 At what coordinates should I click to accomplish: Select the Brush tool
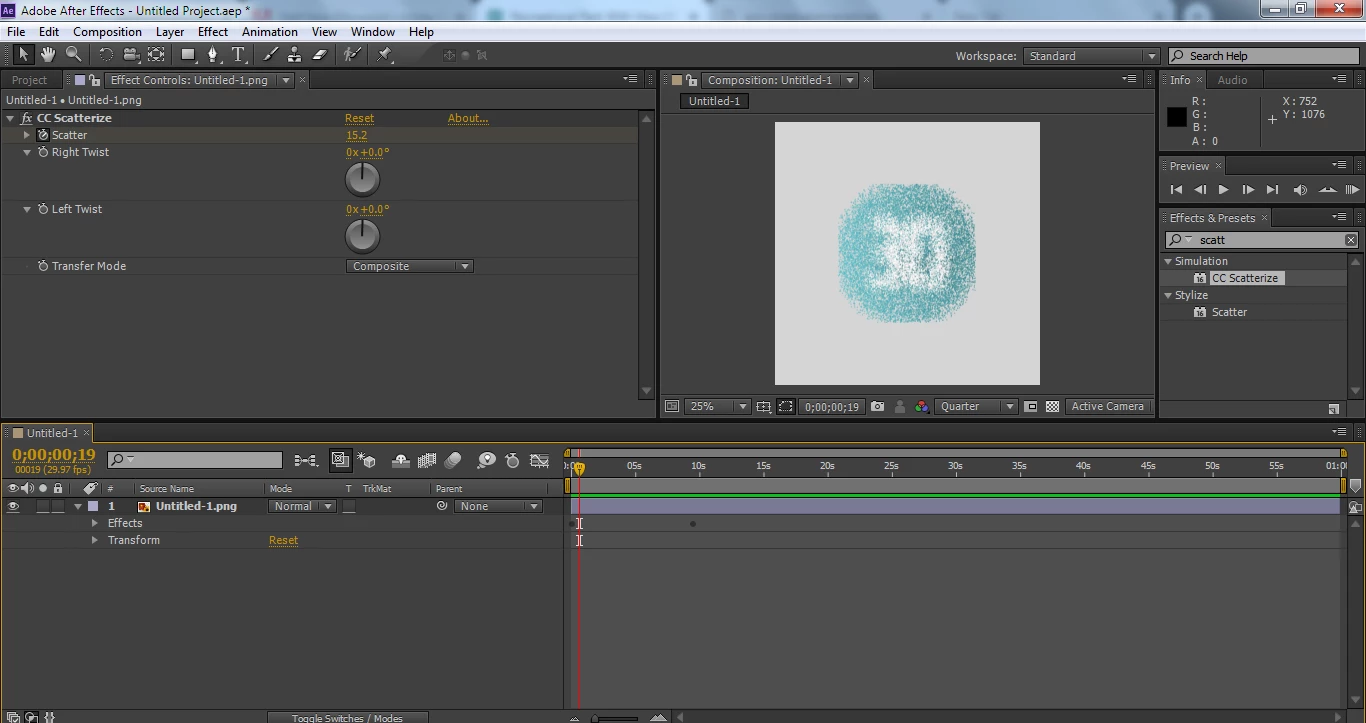(271, 55)
